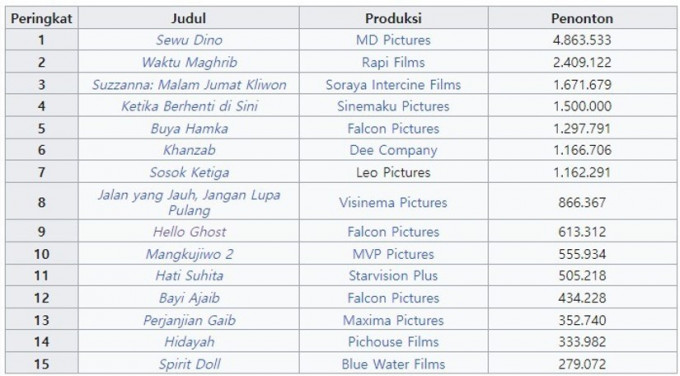Click the Peringkat column header
Screen dimensions: 680x376
click(x=42, y=18)
